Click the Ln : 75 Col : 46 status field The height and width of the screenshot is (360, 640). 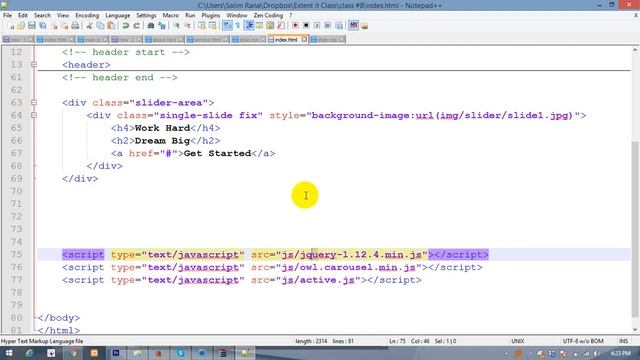pyautogui.click(x=409, y=341)
